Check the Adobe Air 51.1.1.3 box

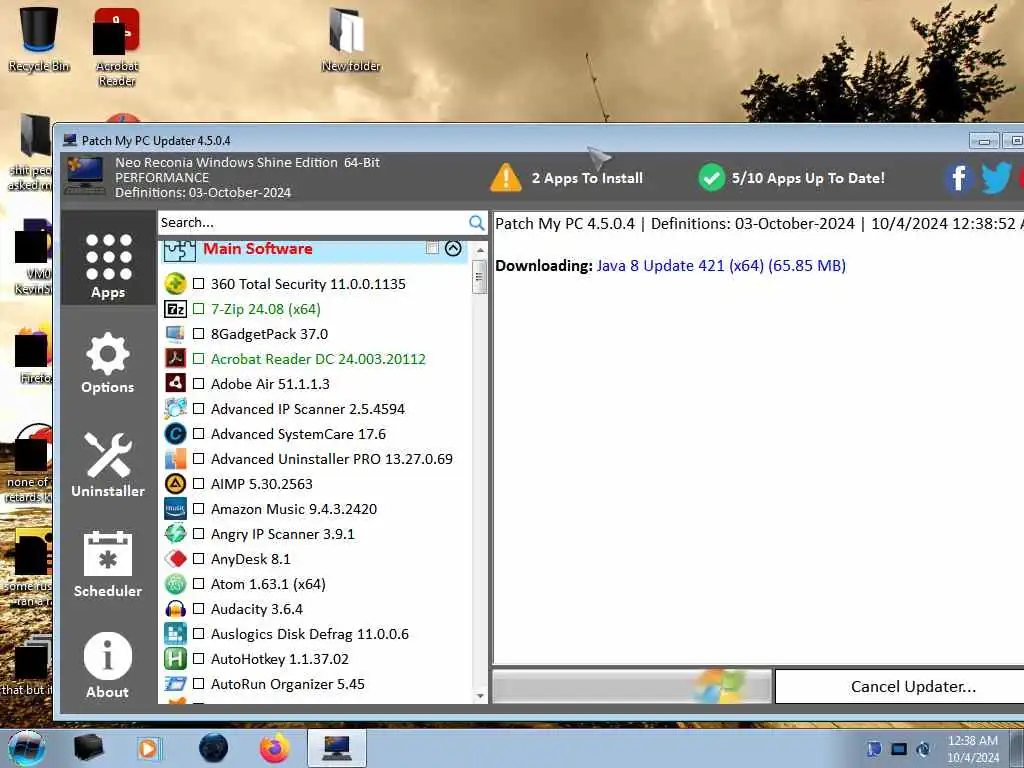tap(199, 384)
